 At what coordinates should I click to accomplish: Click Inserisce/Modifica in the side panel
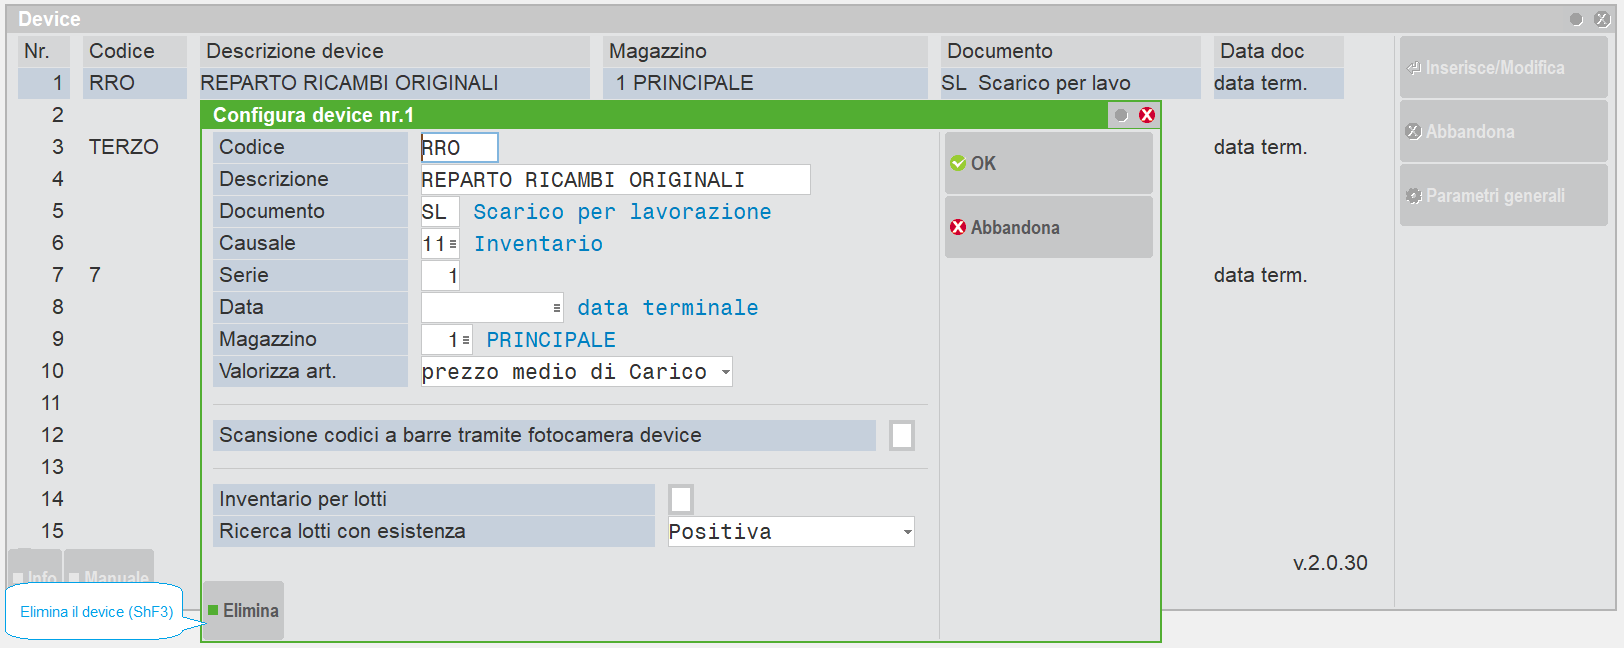1503,68
